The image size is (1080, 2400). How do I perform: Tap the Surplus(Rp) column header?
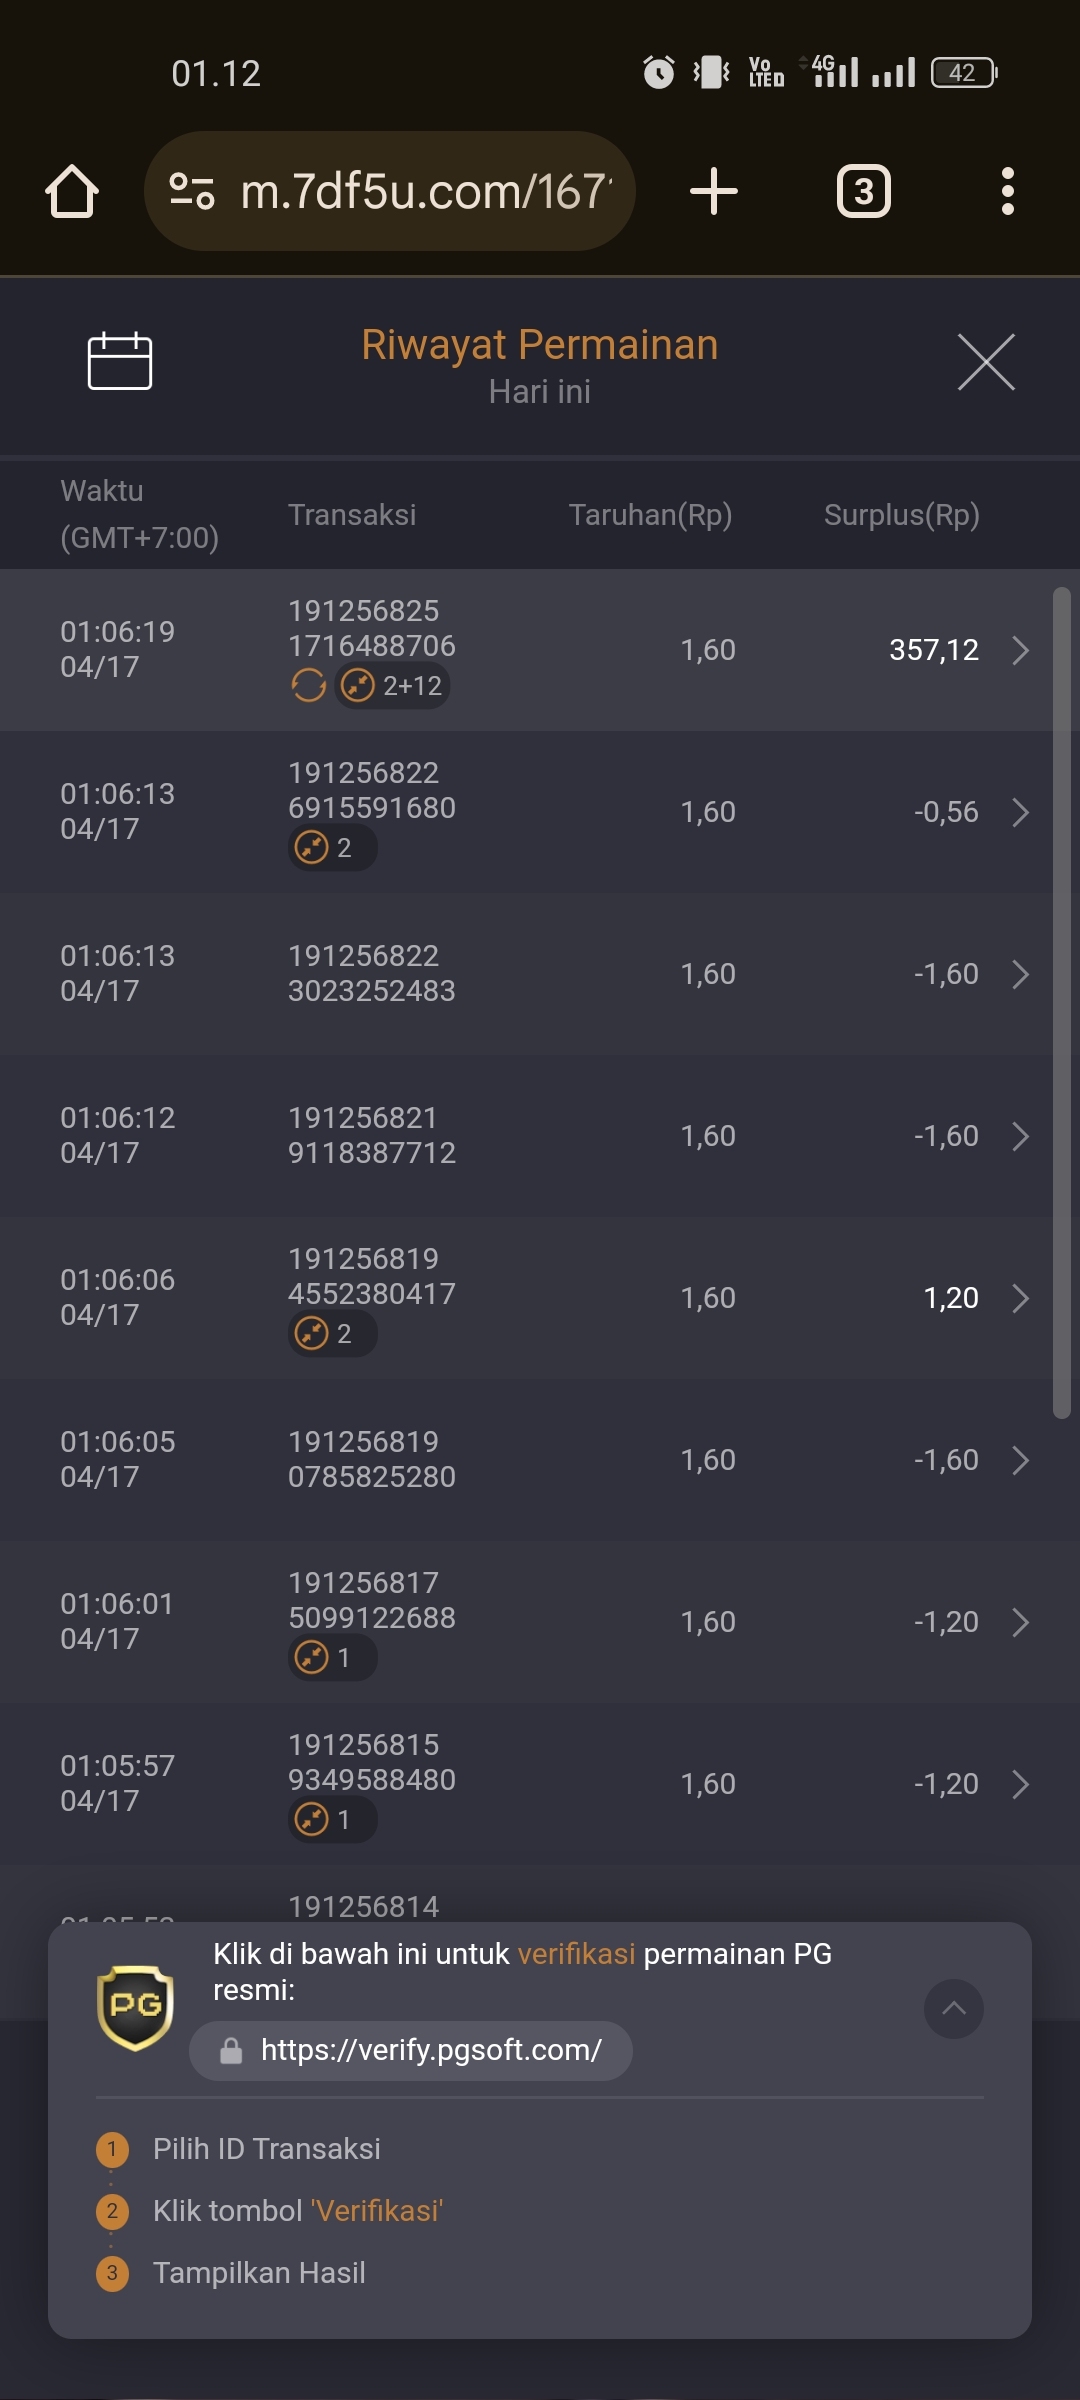tap(902, 515)
